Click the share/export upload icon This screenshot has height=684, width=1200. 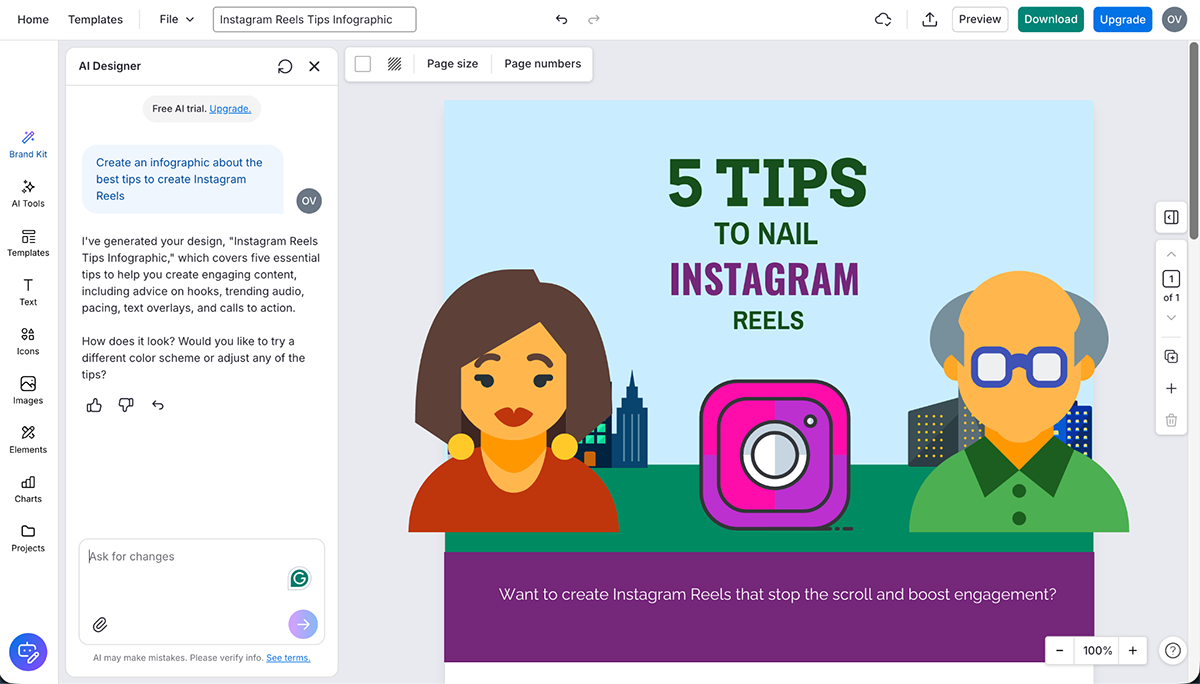[x=930, y=20]
